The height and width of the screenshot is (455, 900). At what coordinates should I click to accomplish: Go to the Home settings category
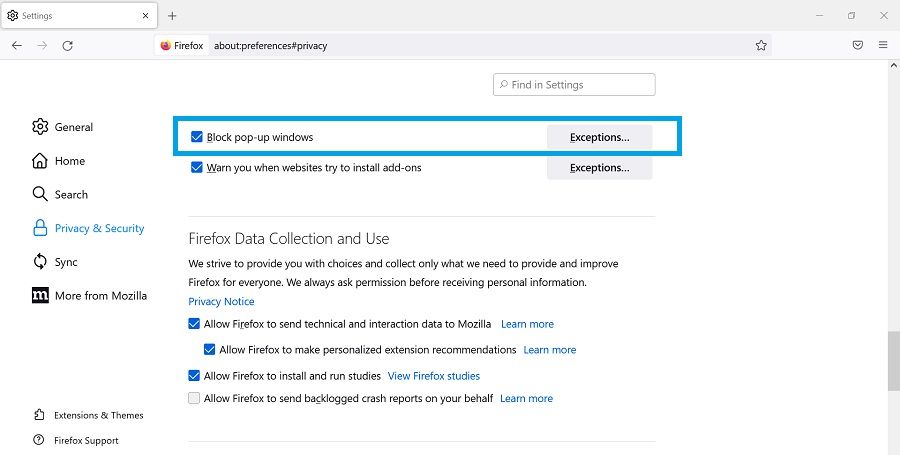(69, 161)
